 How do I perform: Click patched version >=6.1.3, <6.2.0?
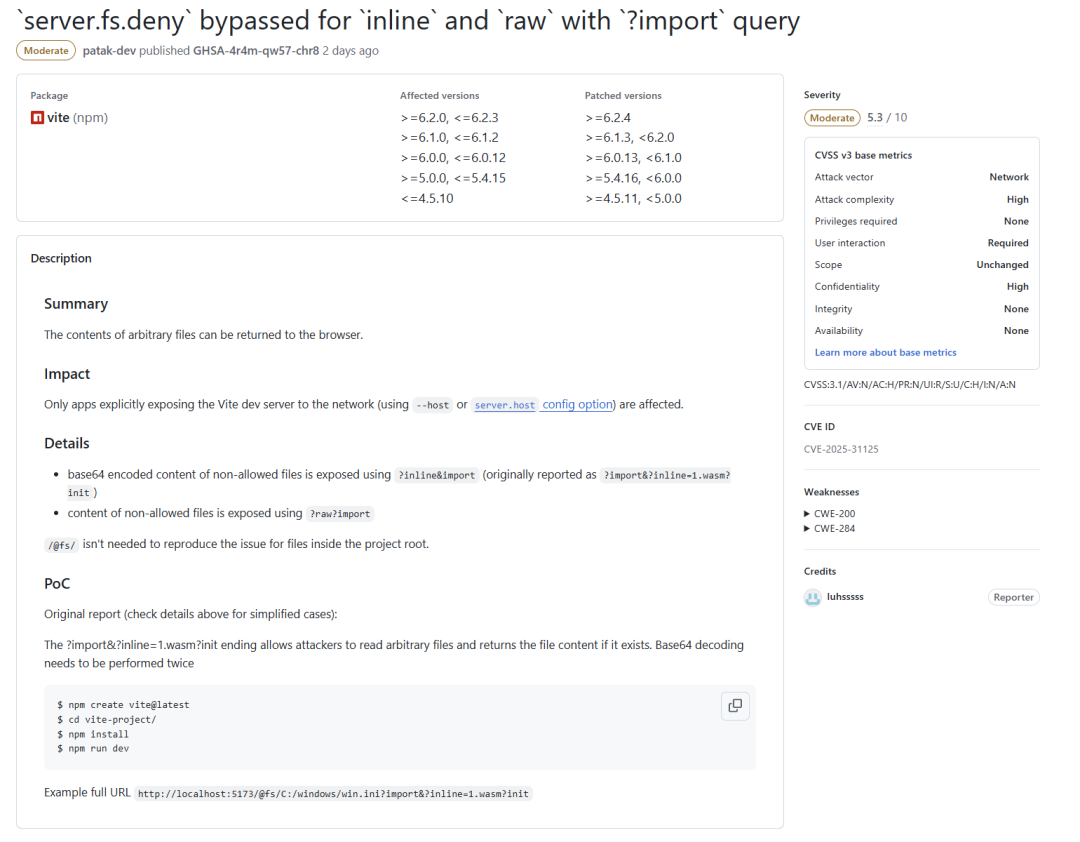pyautogui.click(x=630, y=138)
